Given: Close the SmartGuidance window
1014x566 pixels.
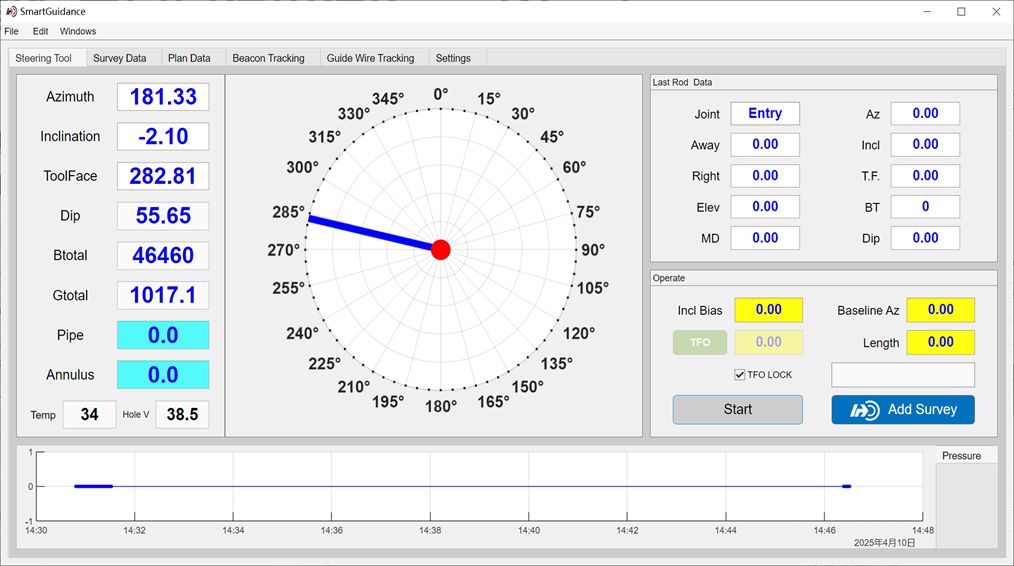Looking at the screenshot, I should [996, 12].
